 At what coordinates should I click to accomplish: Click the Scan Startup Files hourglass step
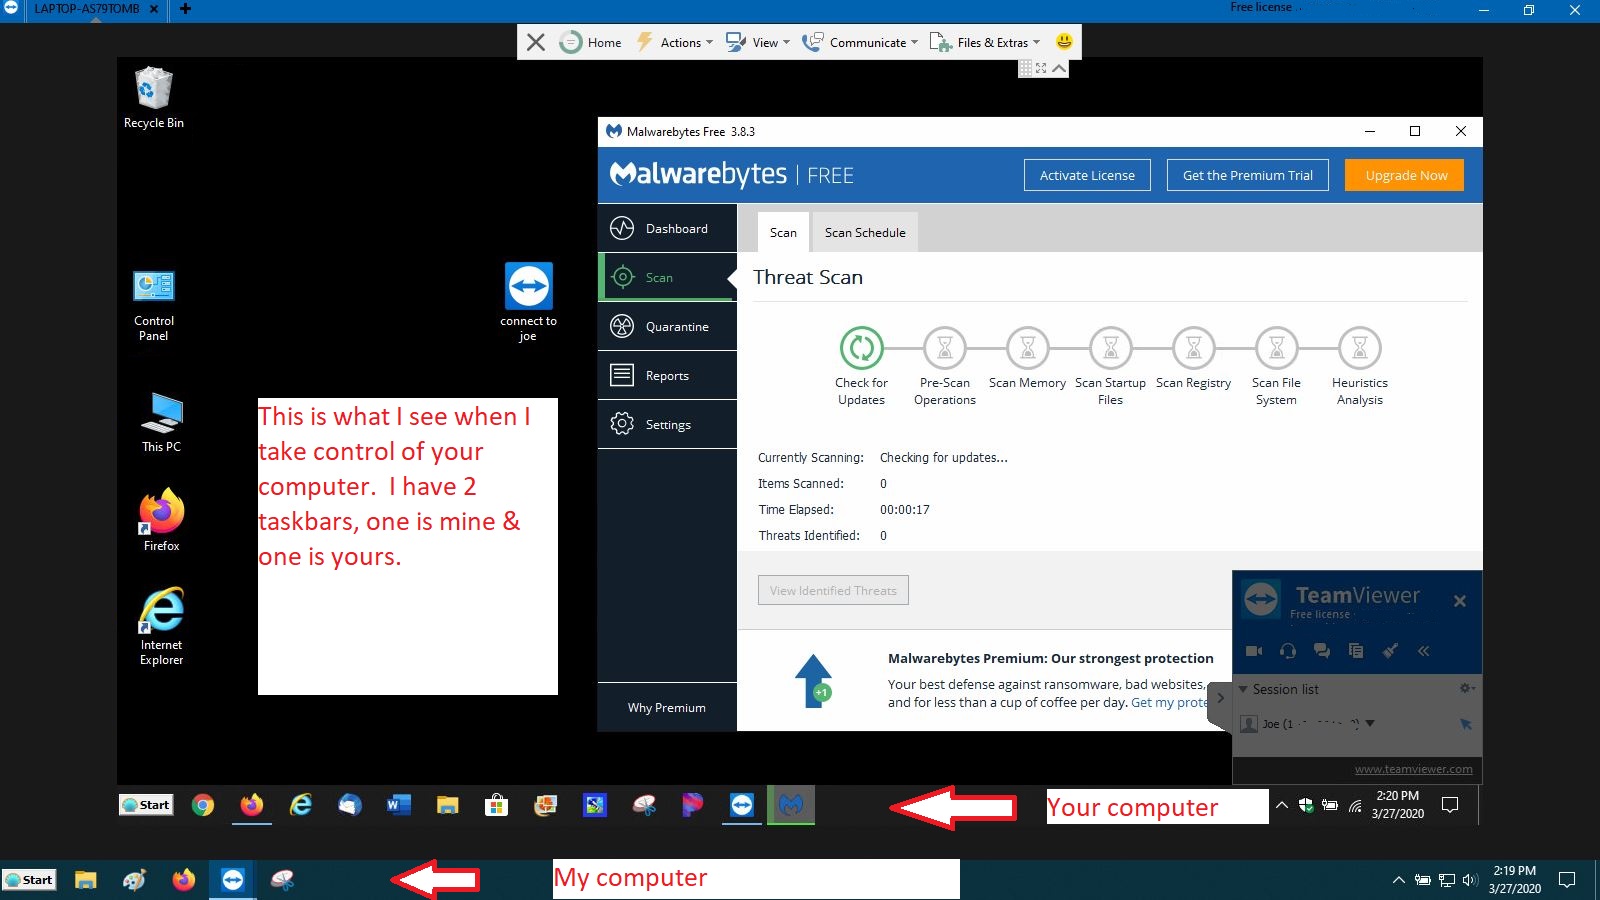tap(1110, 348)
